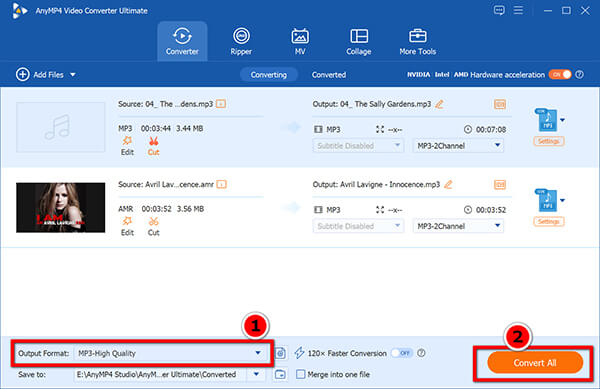Open metadata editor icon for Avril Lavigne output
The width and height of the screenshot is (600, 389).
click(x=500, y=185)
